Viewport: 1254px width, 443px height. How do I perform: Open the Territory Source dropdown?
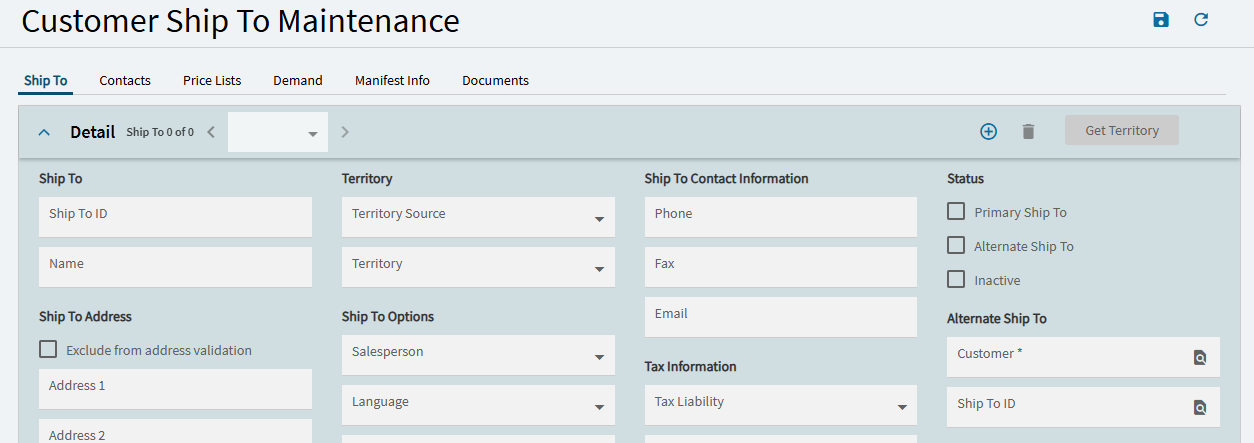point(599,219)
